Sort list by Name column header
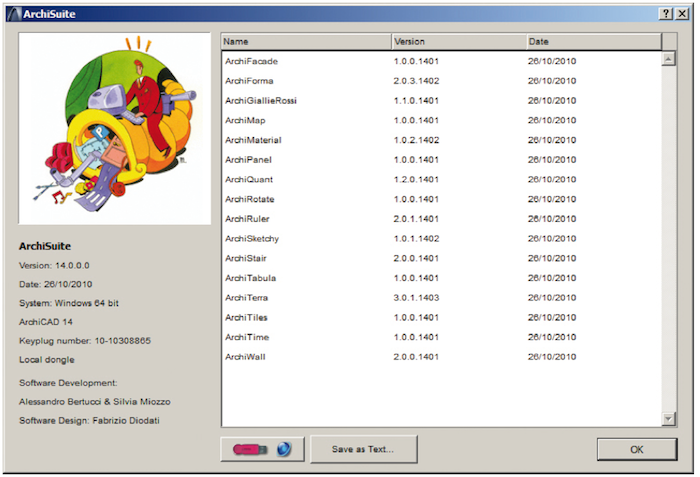 [x=306, y=42]
